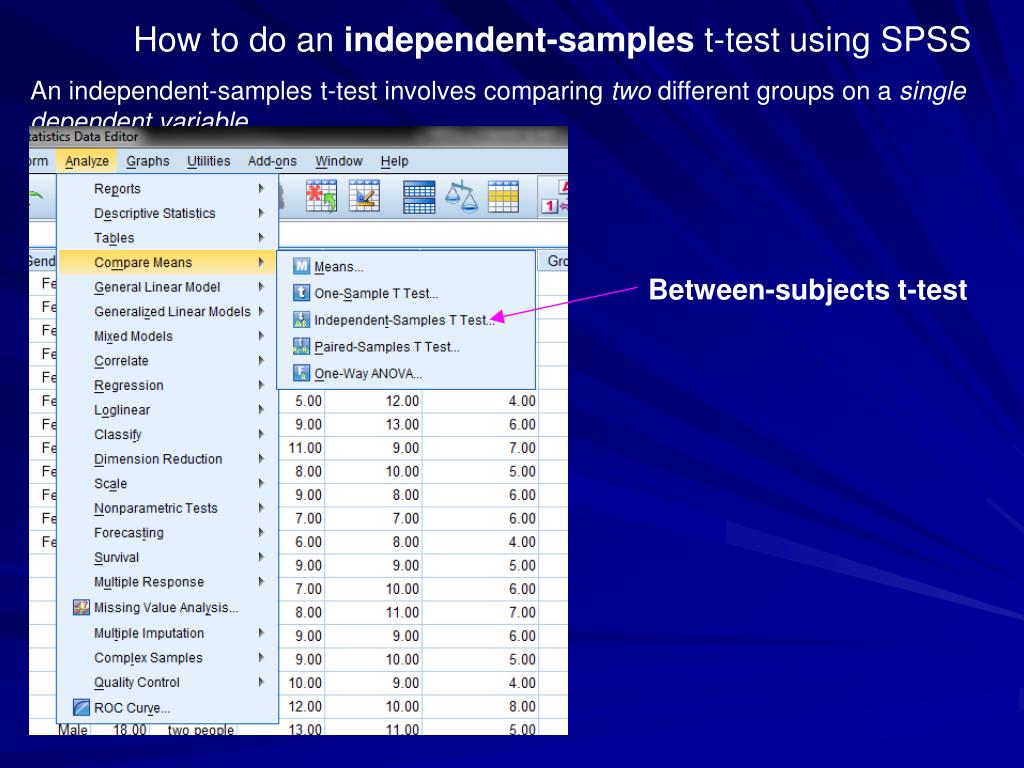
Task: Click cell 13.00 in the row with 9.00 and 6.00
Action: click(x=373, y=424)
